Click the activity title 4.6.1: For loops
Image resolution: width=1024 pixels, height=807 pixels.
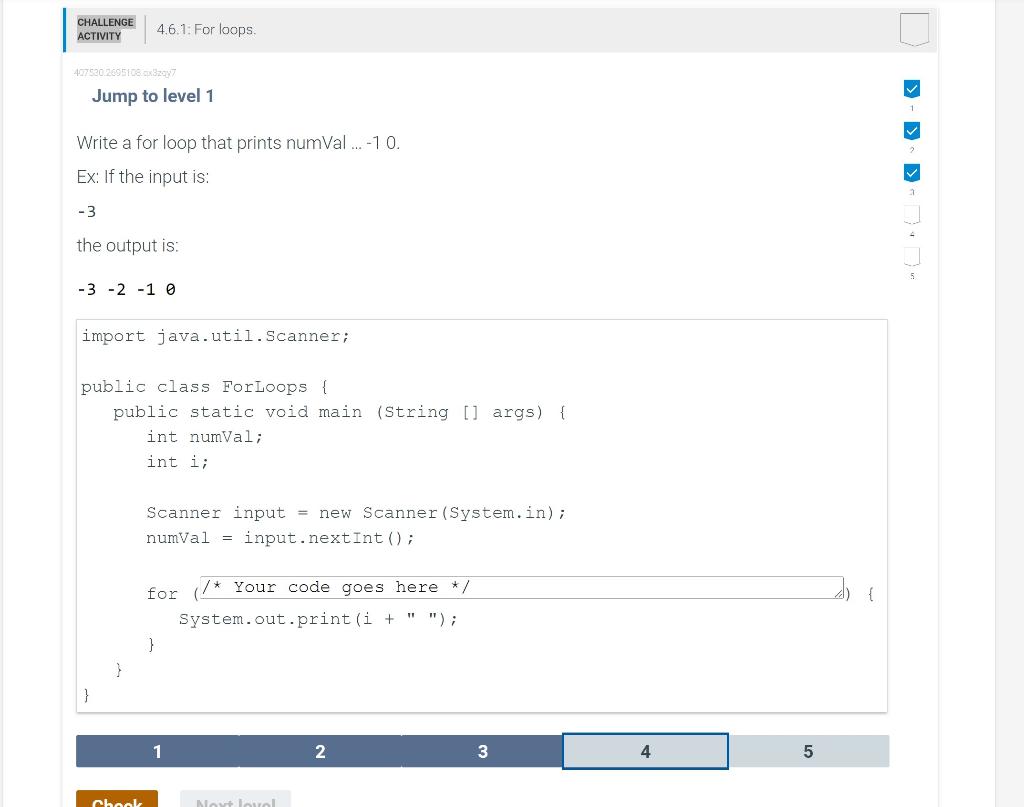207,29
